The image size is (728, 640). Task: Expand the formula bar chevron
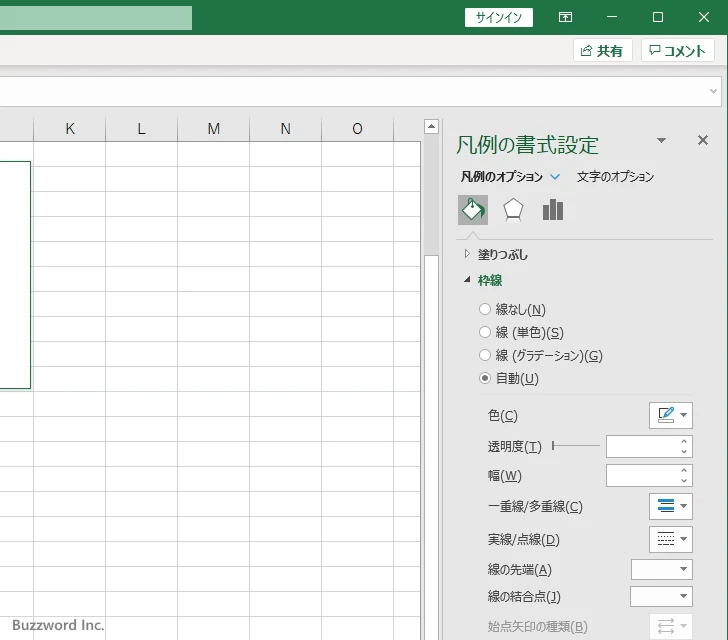713,91
